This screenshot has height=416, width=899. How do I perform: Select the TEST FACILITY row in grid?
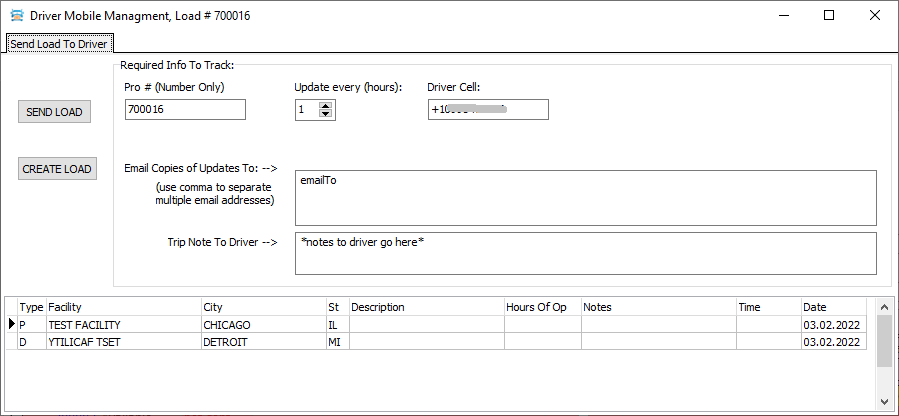pos(123,325)
